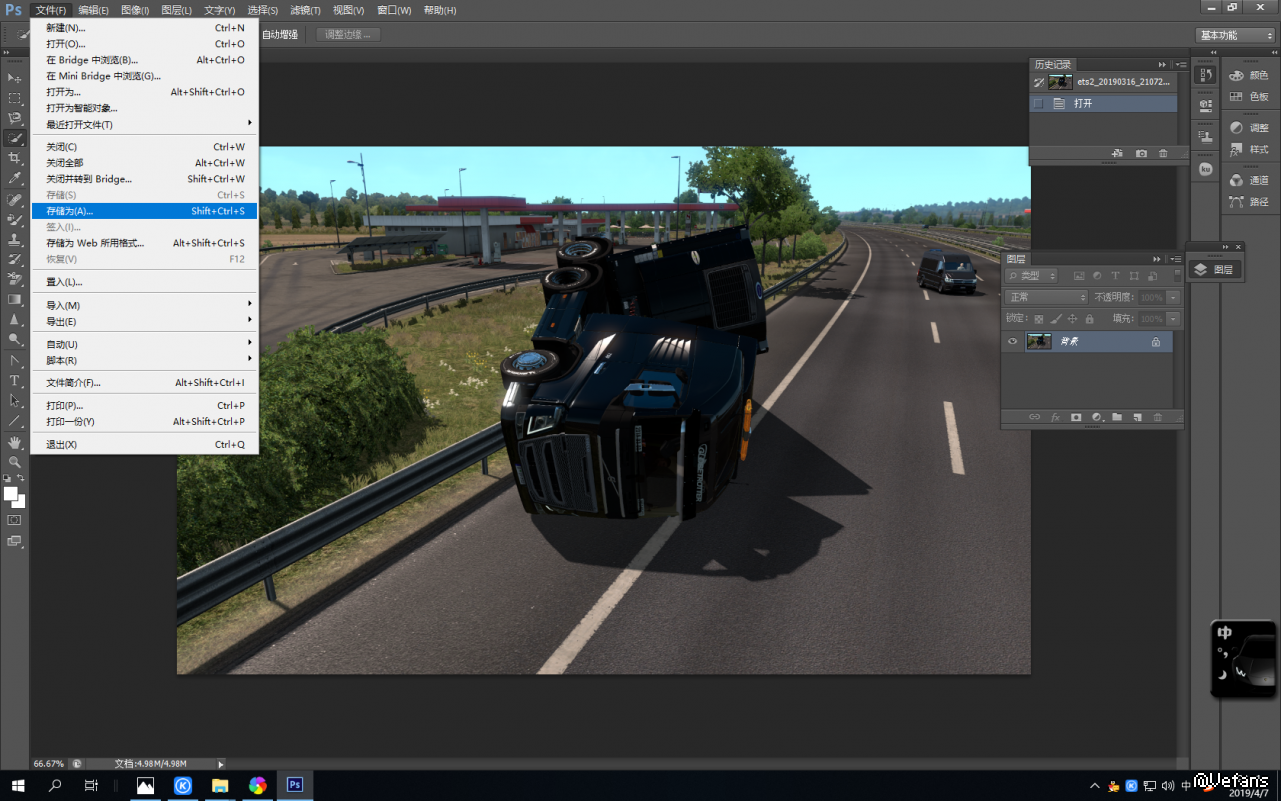Select the Rectangular Marquee tool
This screenshot has width=1281, height=801.
(14, 98)
